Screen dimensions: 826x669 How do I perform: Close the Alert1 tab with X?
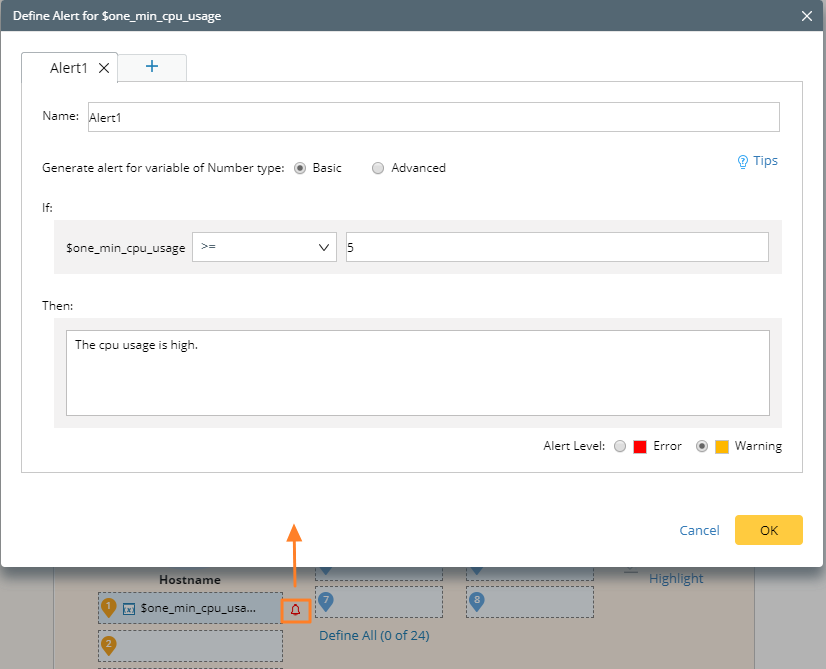[104, 68]
